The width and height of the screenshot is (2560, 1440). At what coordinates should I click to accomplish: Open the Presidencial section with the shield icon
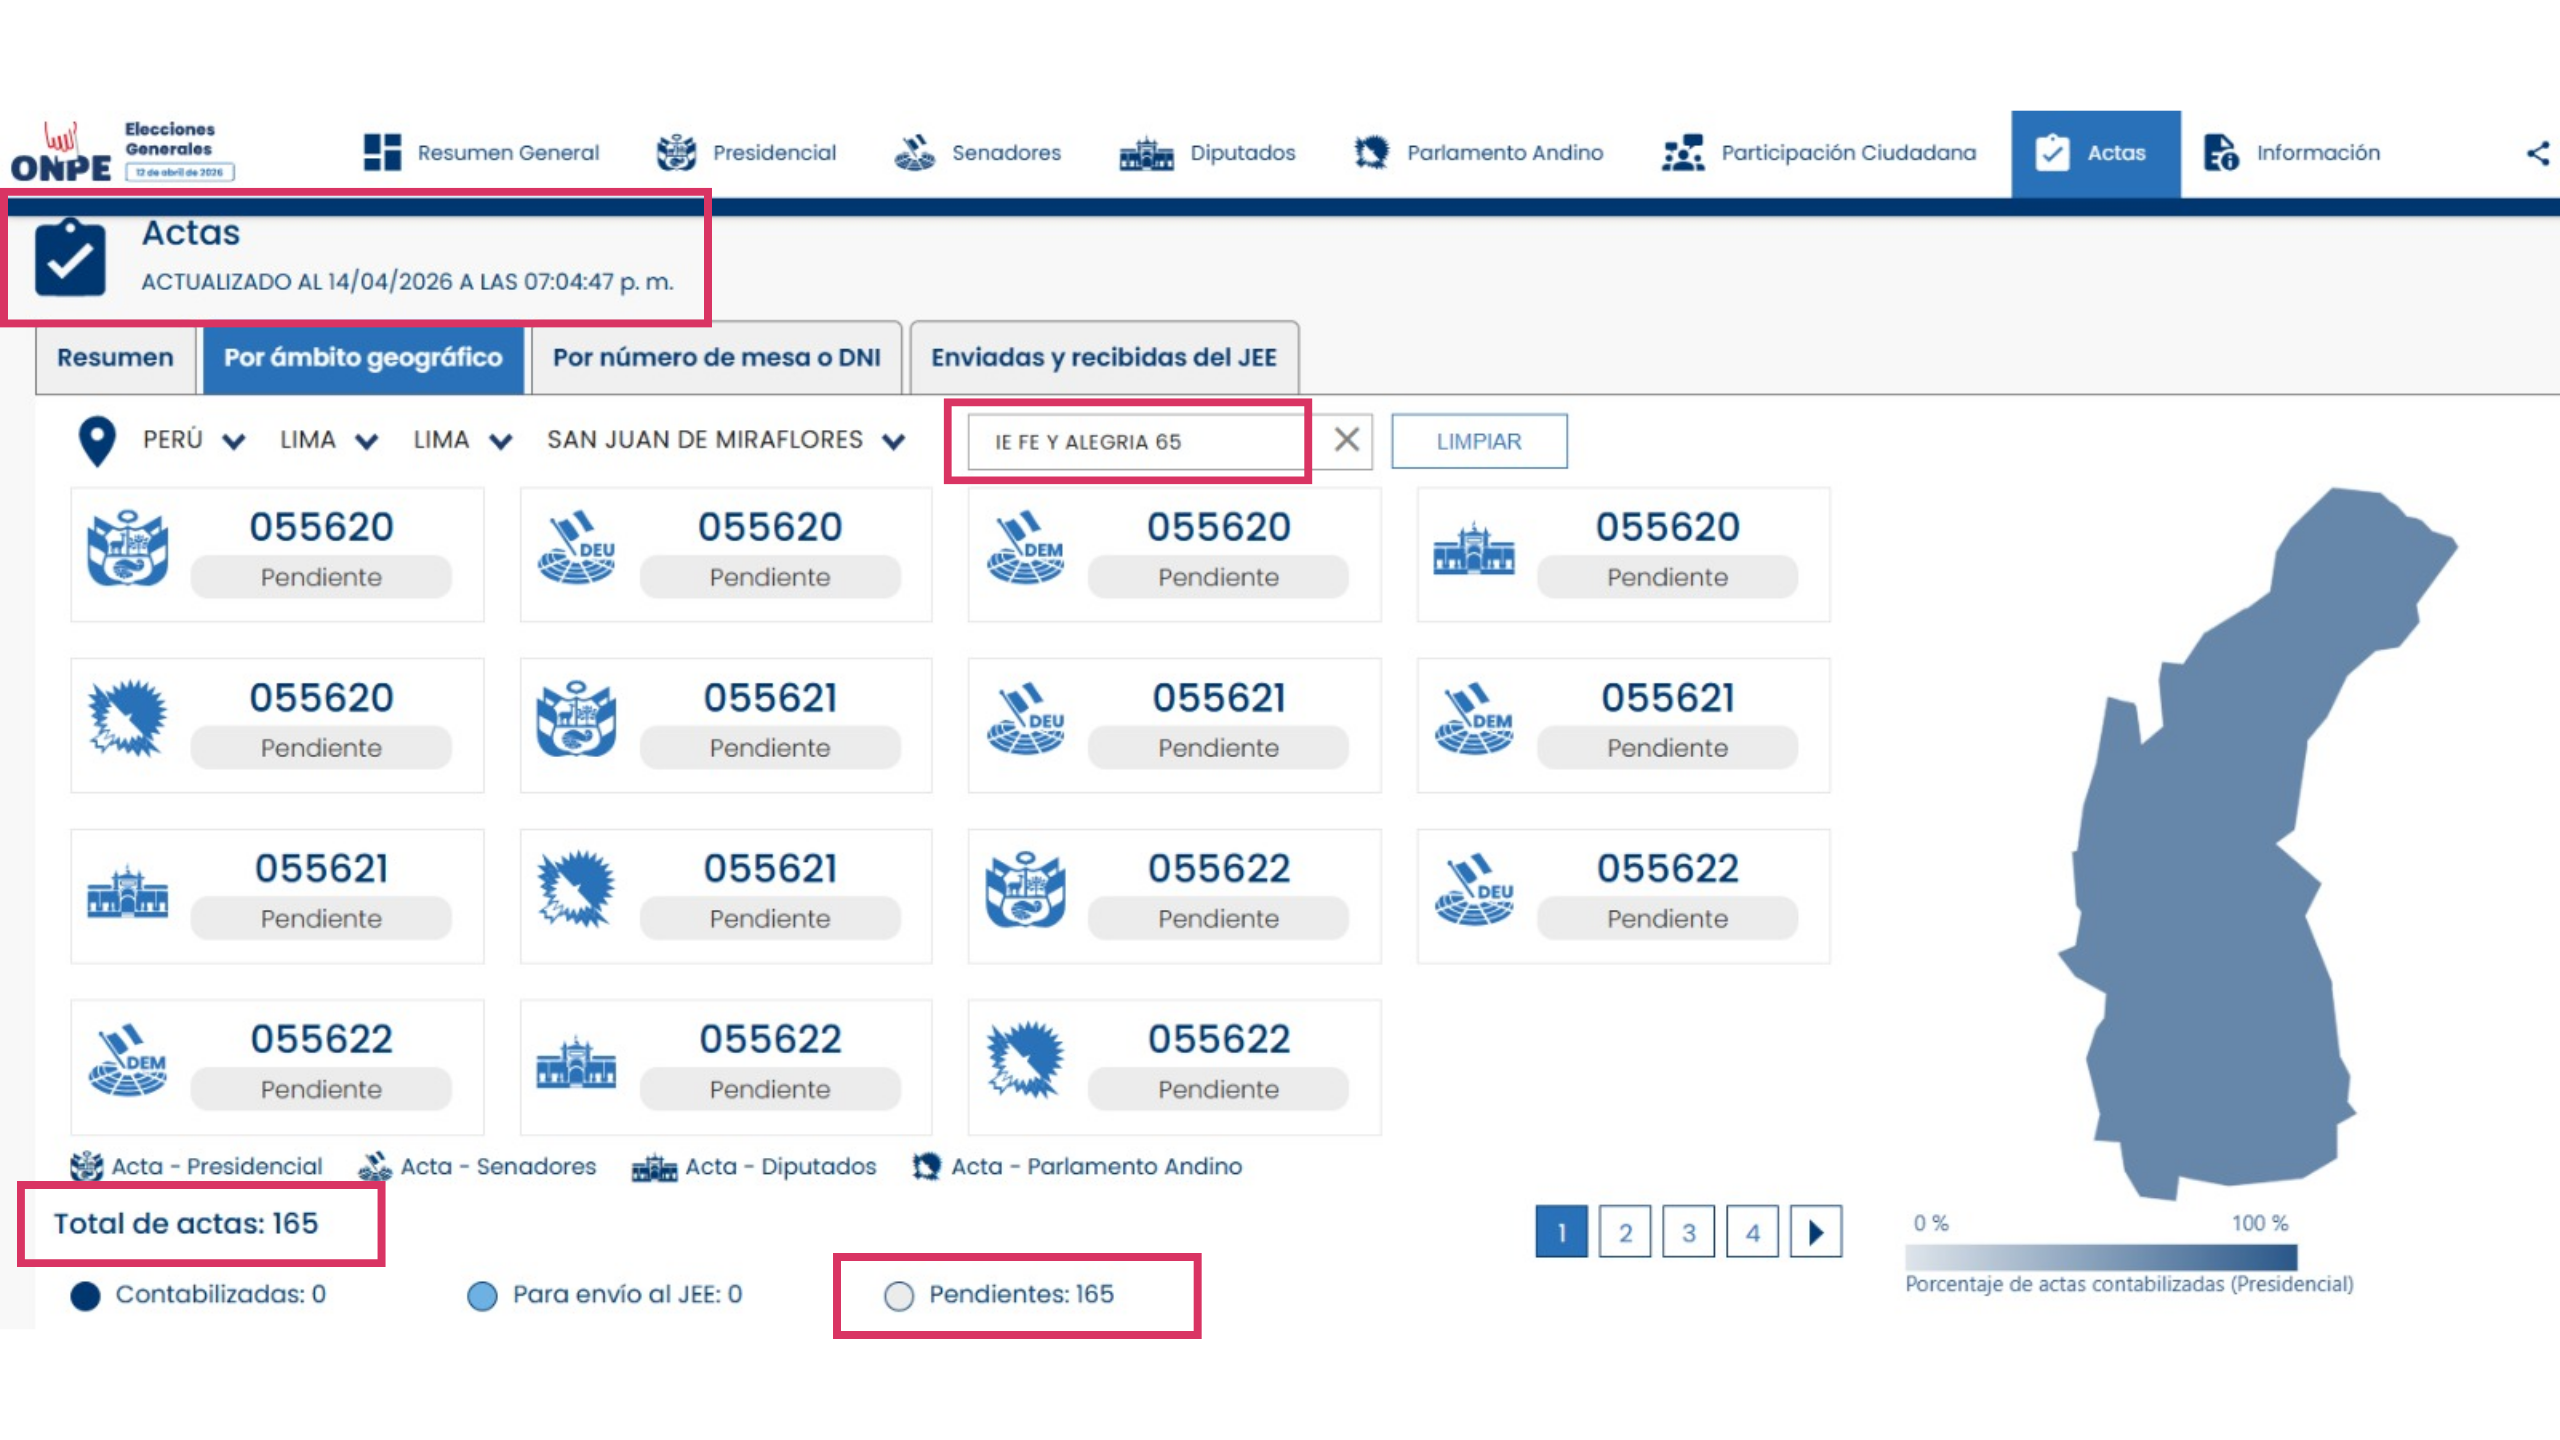(x=677, y=153)
